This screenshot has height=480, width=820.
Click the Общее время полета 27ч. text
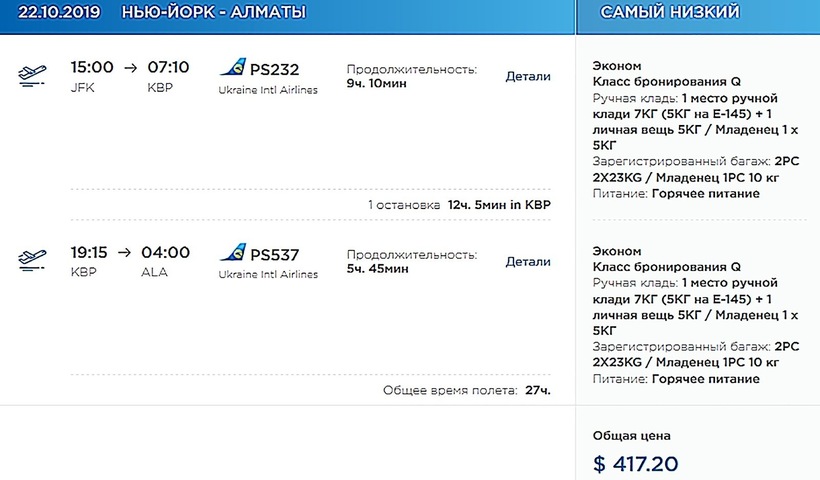(466, 390)
